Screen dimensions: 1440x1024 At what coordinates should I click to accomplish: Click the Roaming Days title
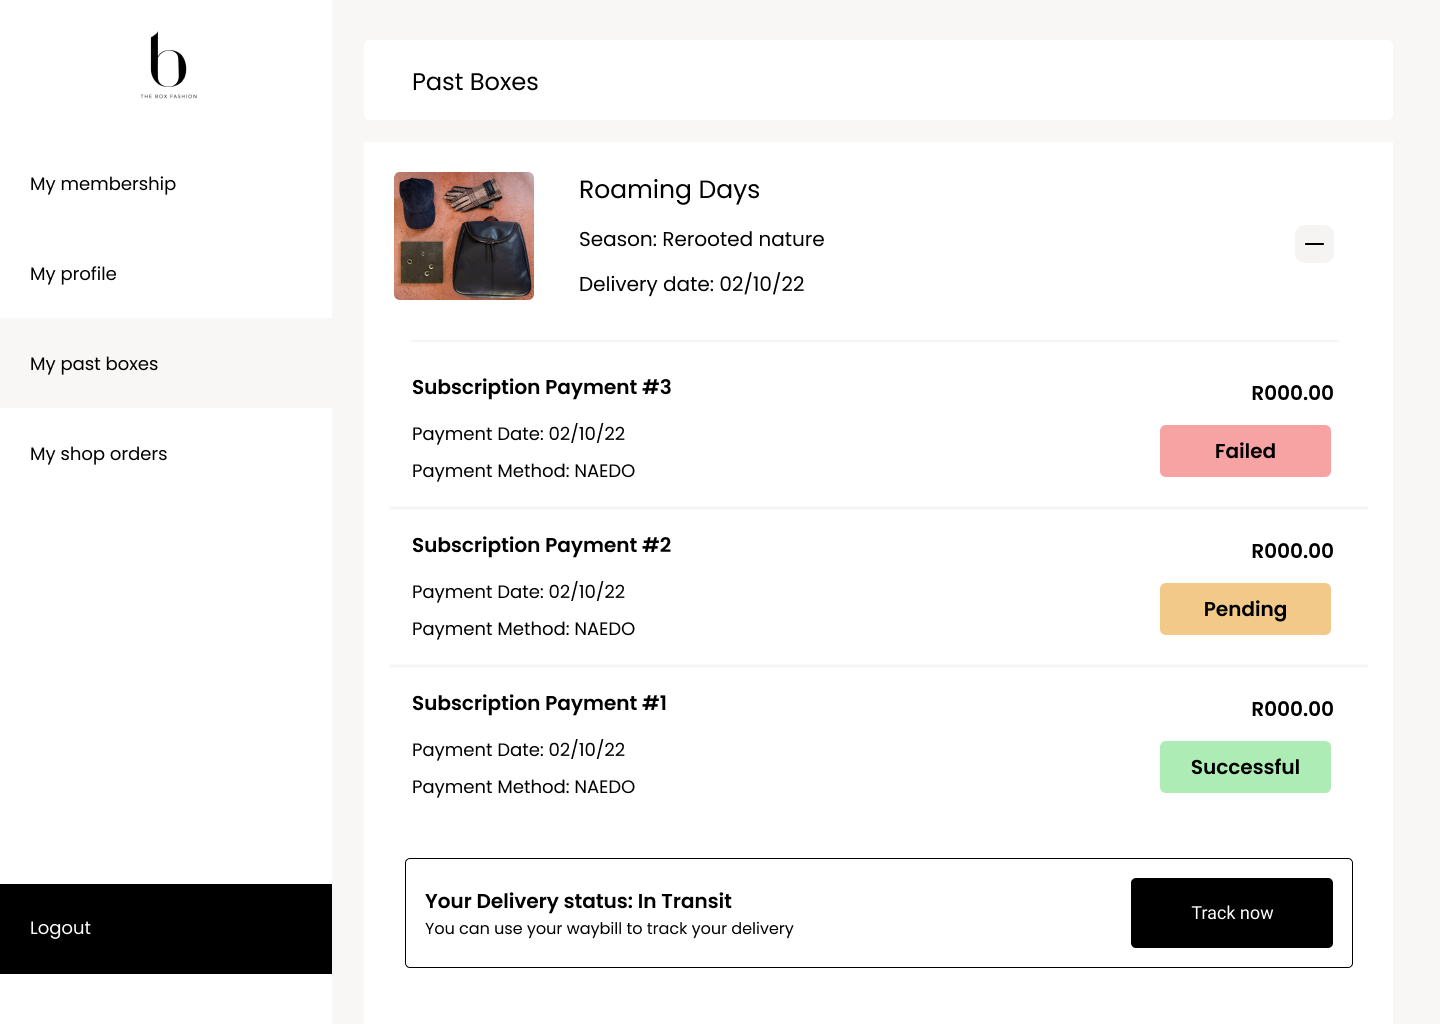pos(669,190)
